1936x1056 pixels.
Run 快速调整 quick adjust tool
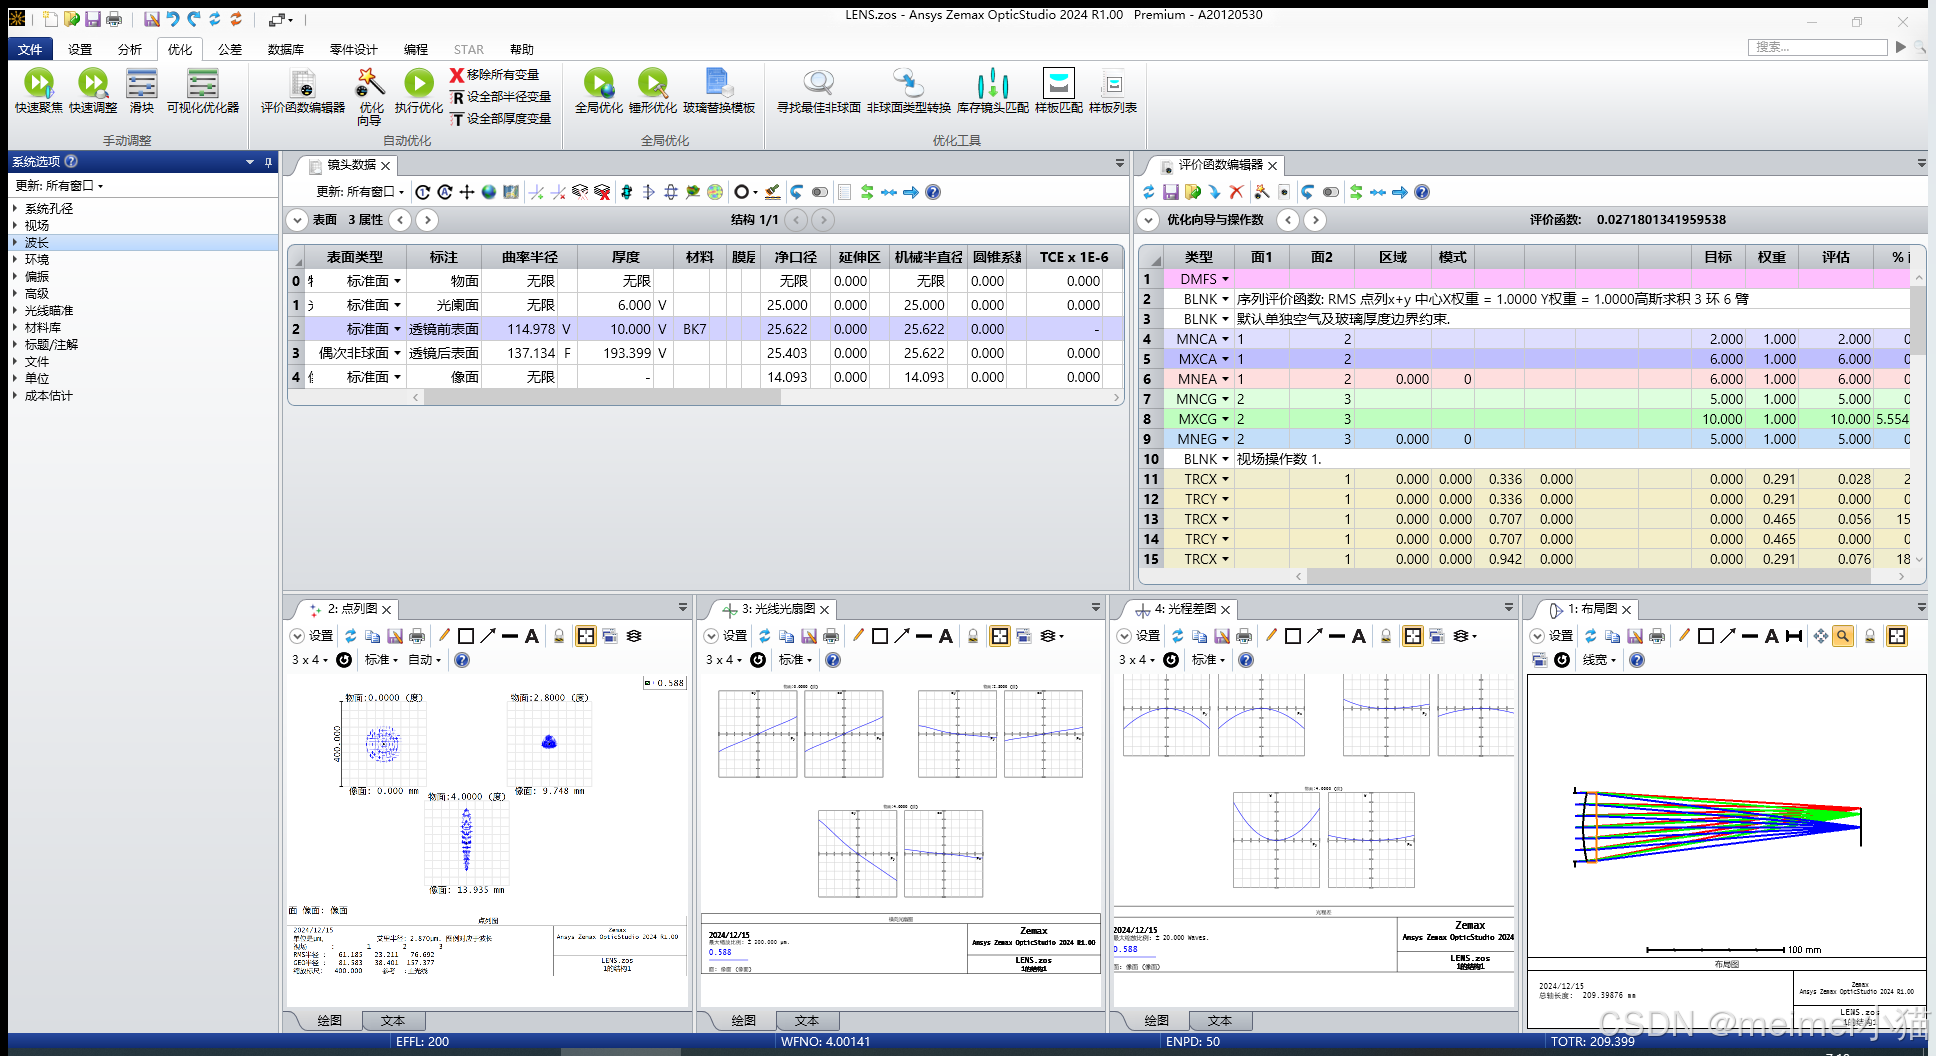(93, 91)
